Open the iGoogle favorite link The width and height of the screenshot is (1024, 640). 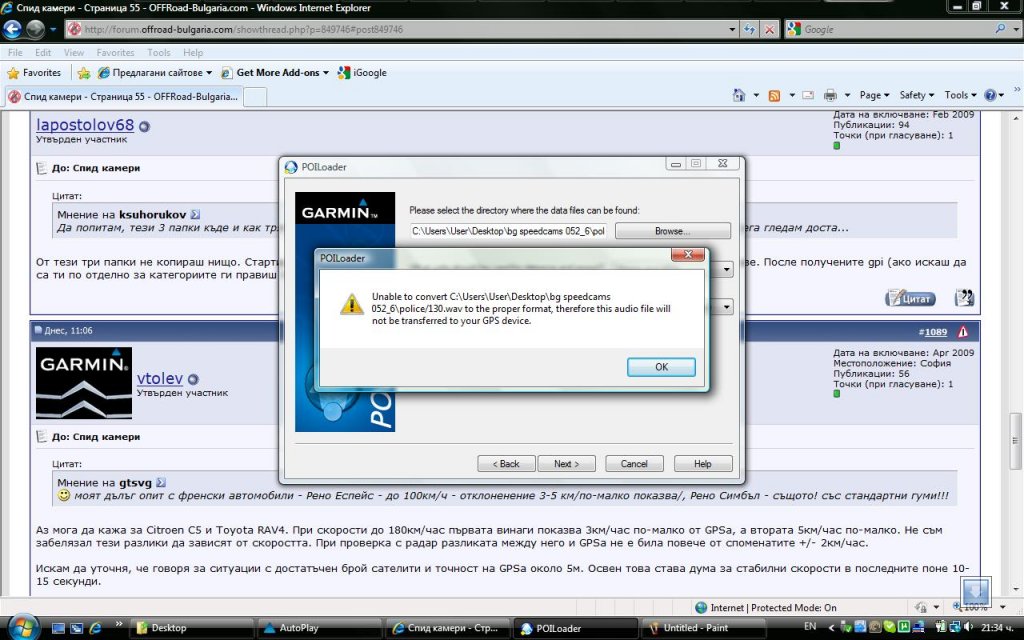362,72
